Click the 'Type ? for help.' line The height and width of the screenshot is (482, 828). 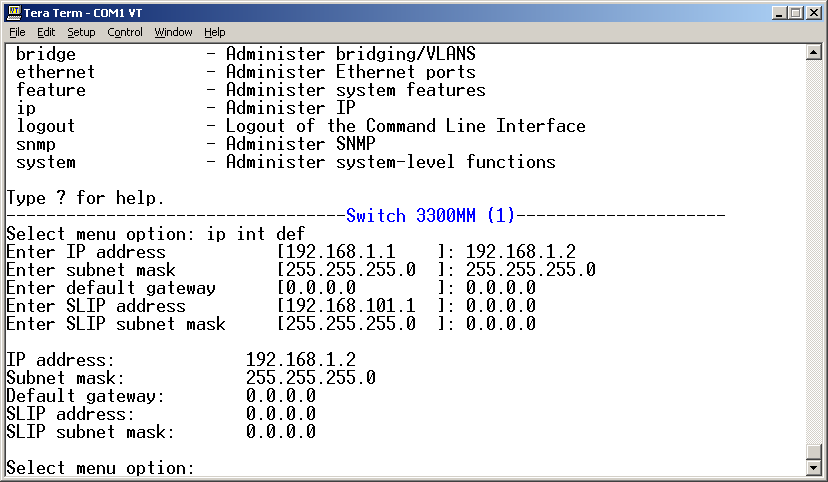tap(85, 198)
